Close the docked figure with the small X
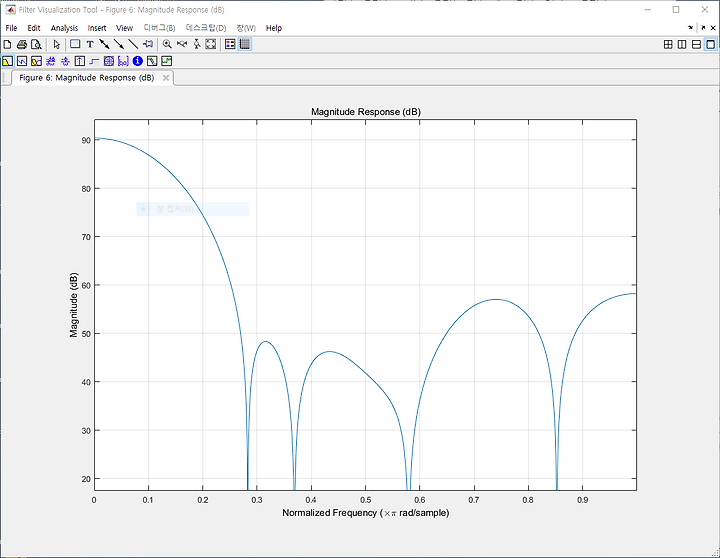The height and width of the screenshot is (558, 720). coord(713,28)
